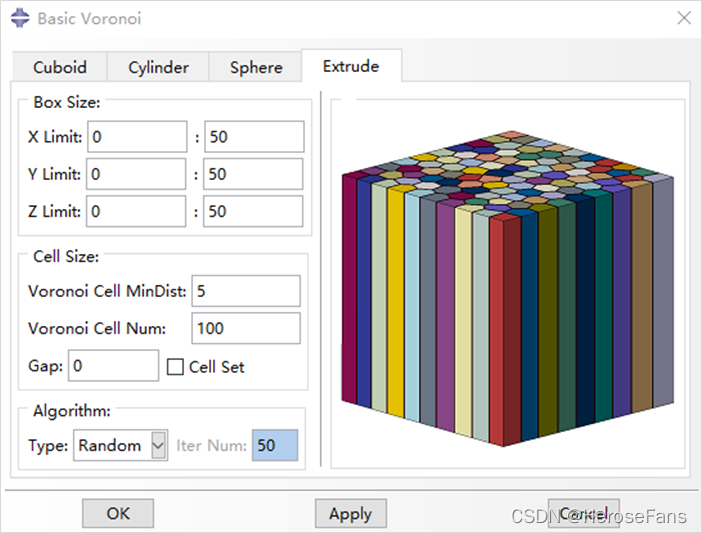Viewport: 702px width, 533px height.
Task: Click the Cancel button
Action: pyautogui.click(x=584, y=513)
